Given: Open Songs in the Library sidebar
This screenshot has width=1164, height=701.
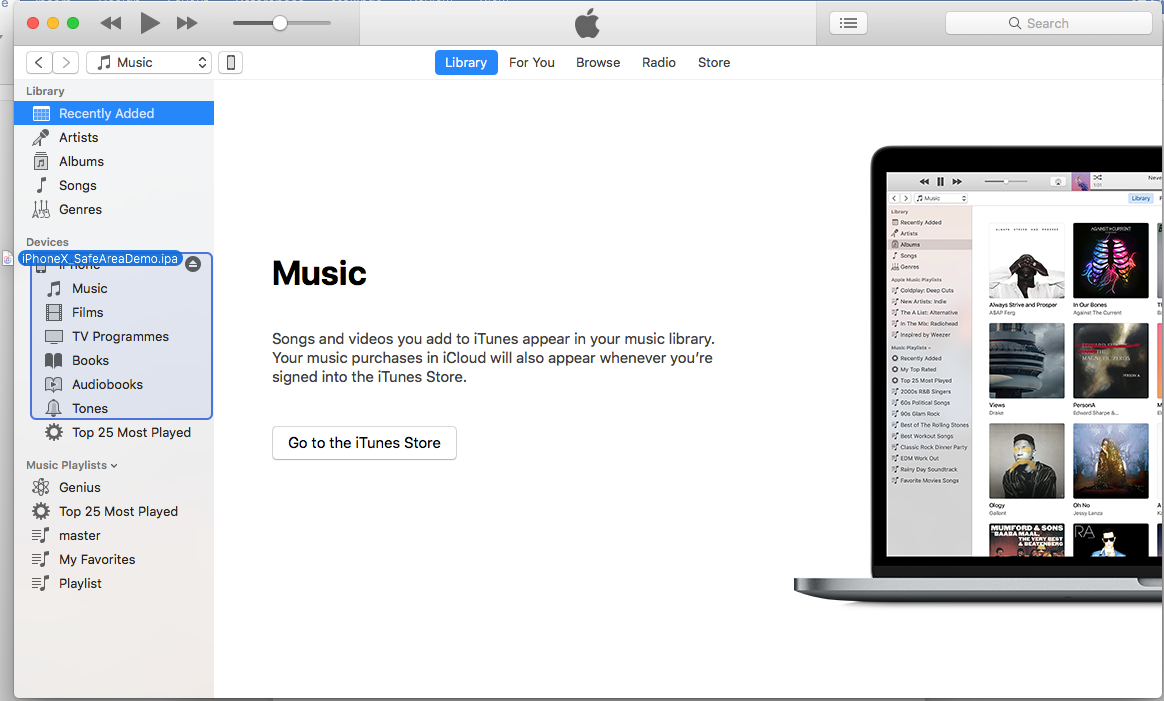Looking at the screenshot, I should (114, 186).
